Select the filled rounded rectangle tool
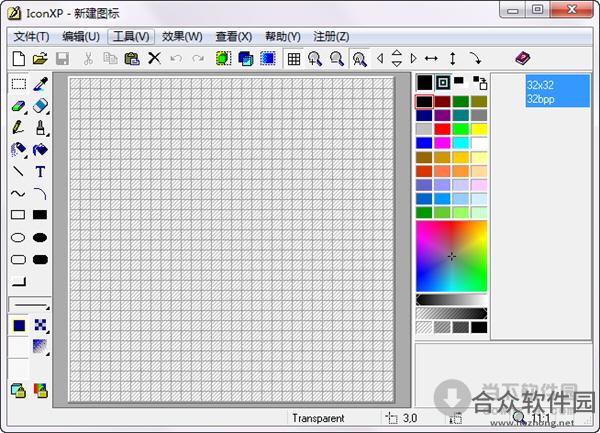 click(40, 260)
